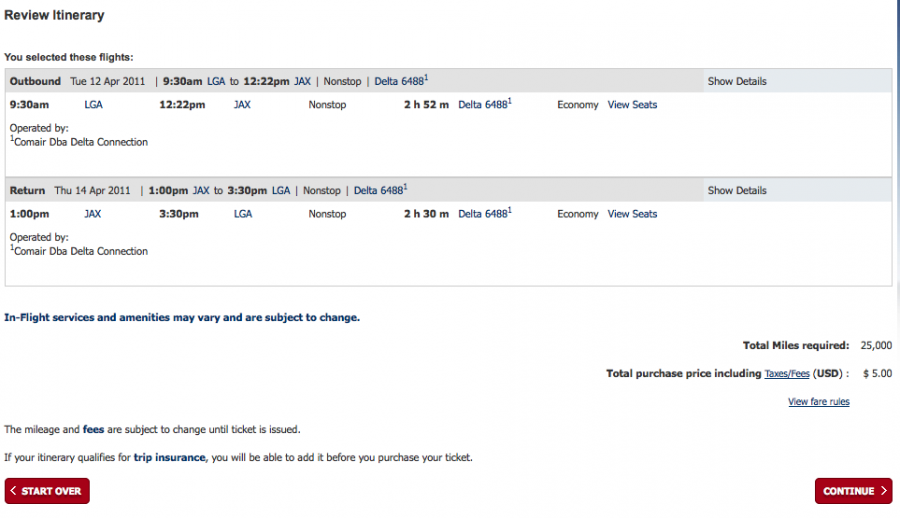Click the Continue button
Screen dimensions: 900x518
point(853,491)
